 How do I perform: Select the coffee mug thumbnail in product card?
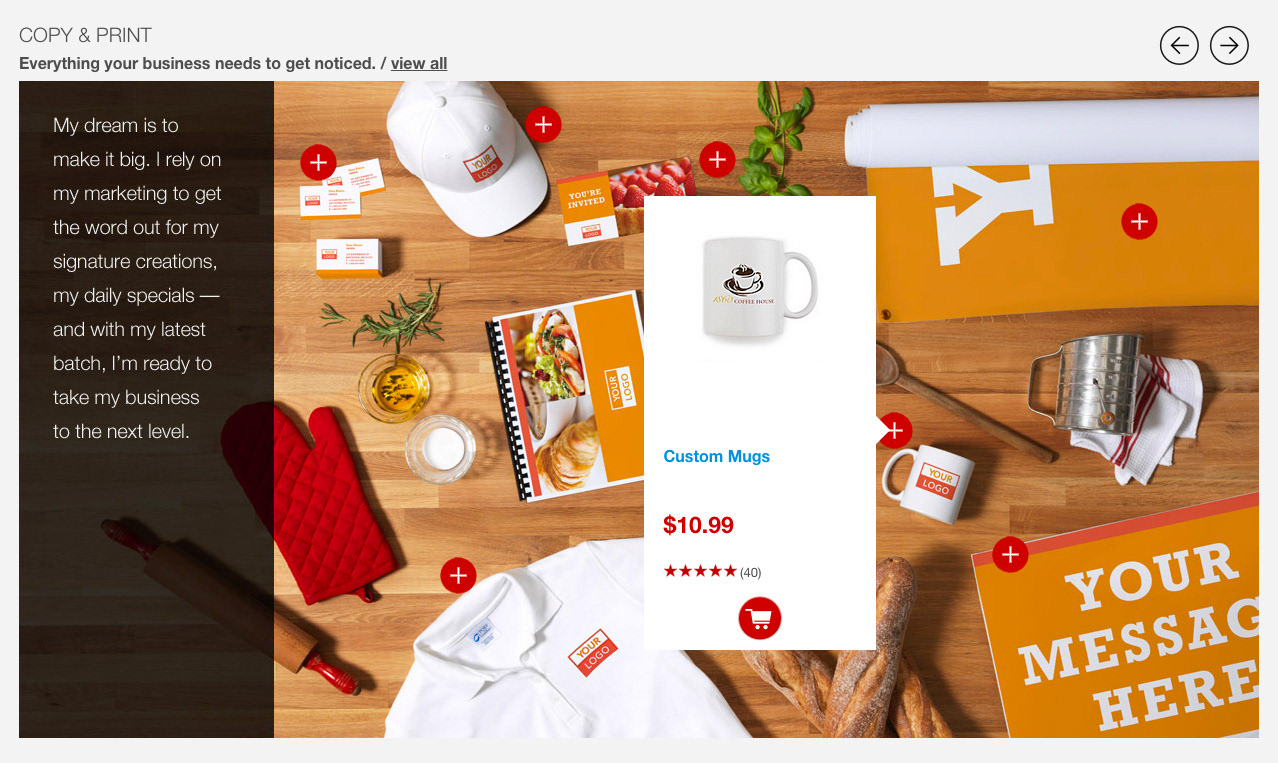760,287
